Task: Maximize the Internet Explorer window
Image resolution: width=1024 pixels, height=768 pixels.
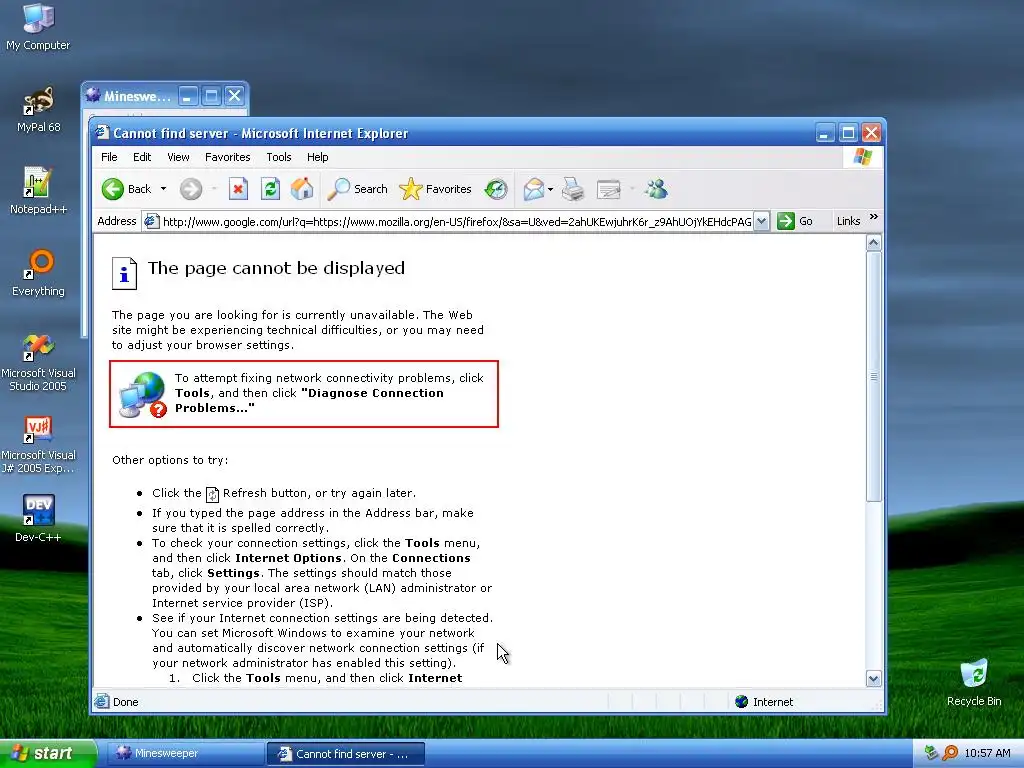Action: click(848, 133)
